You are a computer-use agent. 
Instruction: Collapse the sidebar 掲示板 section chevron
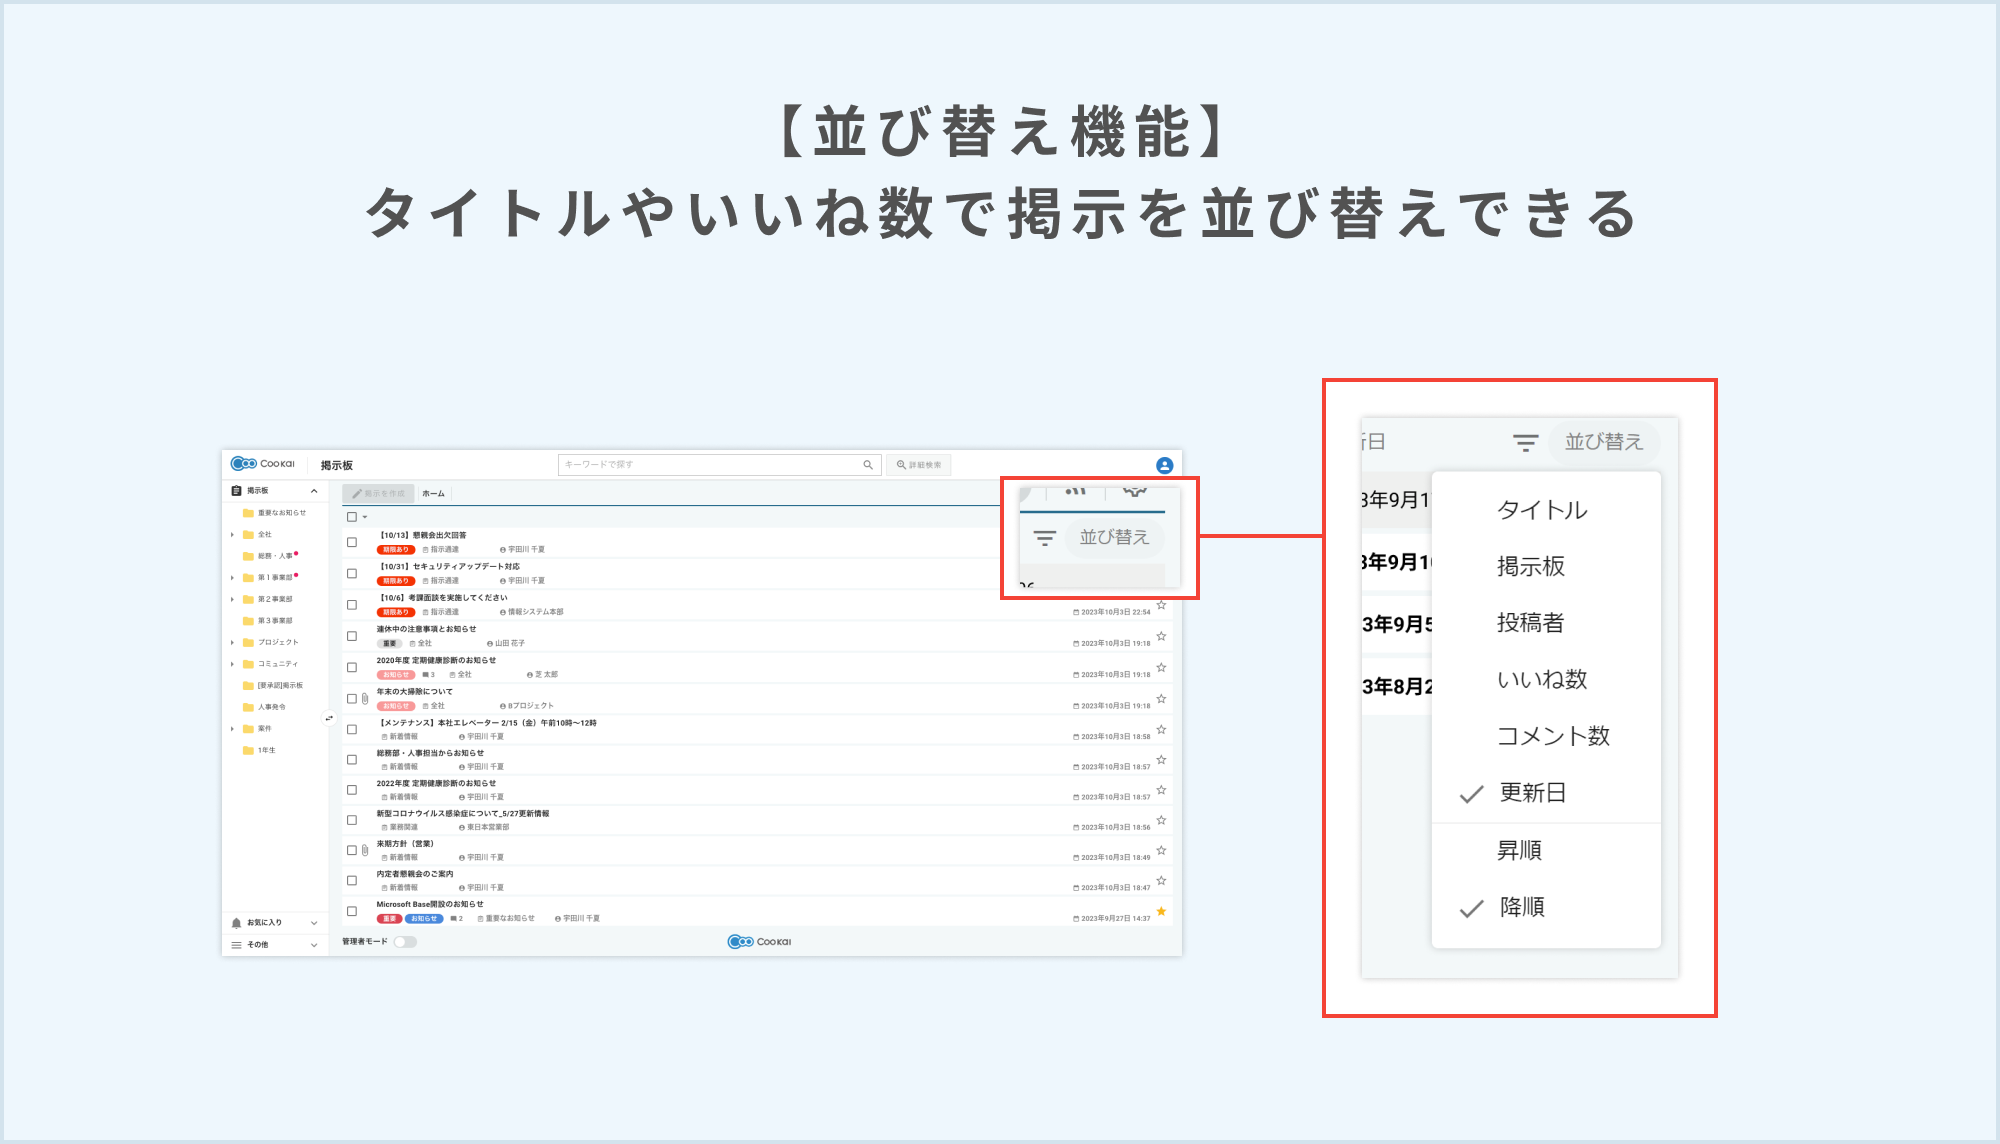(x=314, y=491)
